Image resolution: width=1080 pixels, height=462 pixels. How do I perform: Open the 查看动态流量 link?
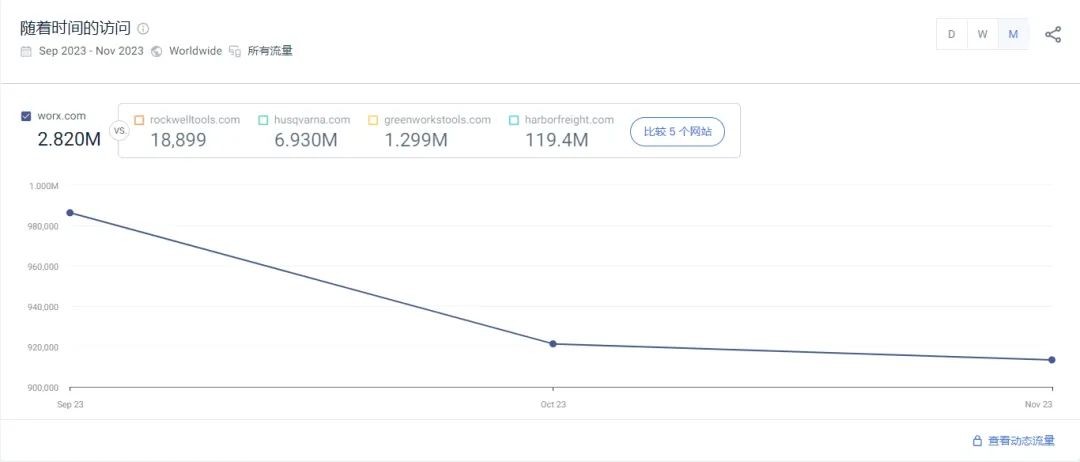[x=1021, y=441]
